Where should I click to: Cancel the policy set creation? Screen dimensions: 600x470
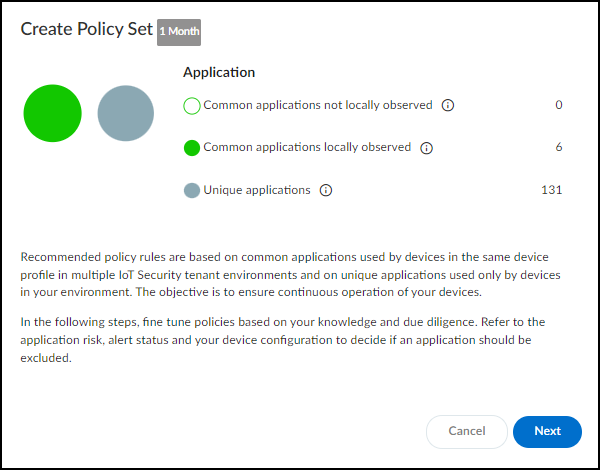click(x=466, y=431)
